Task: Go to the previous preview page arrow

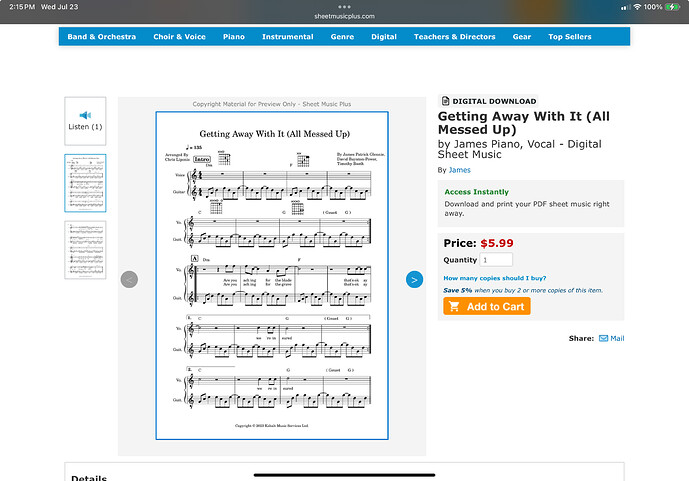Action: 129,279
